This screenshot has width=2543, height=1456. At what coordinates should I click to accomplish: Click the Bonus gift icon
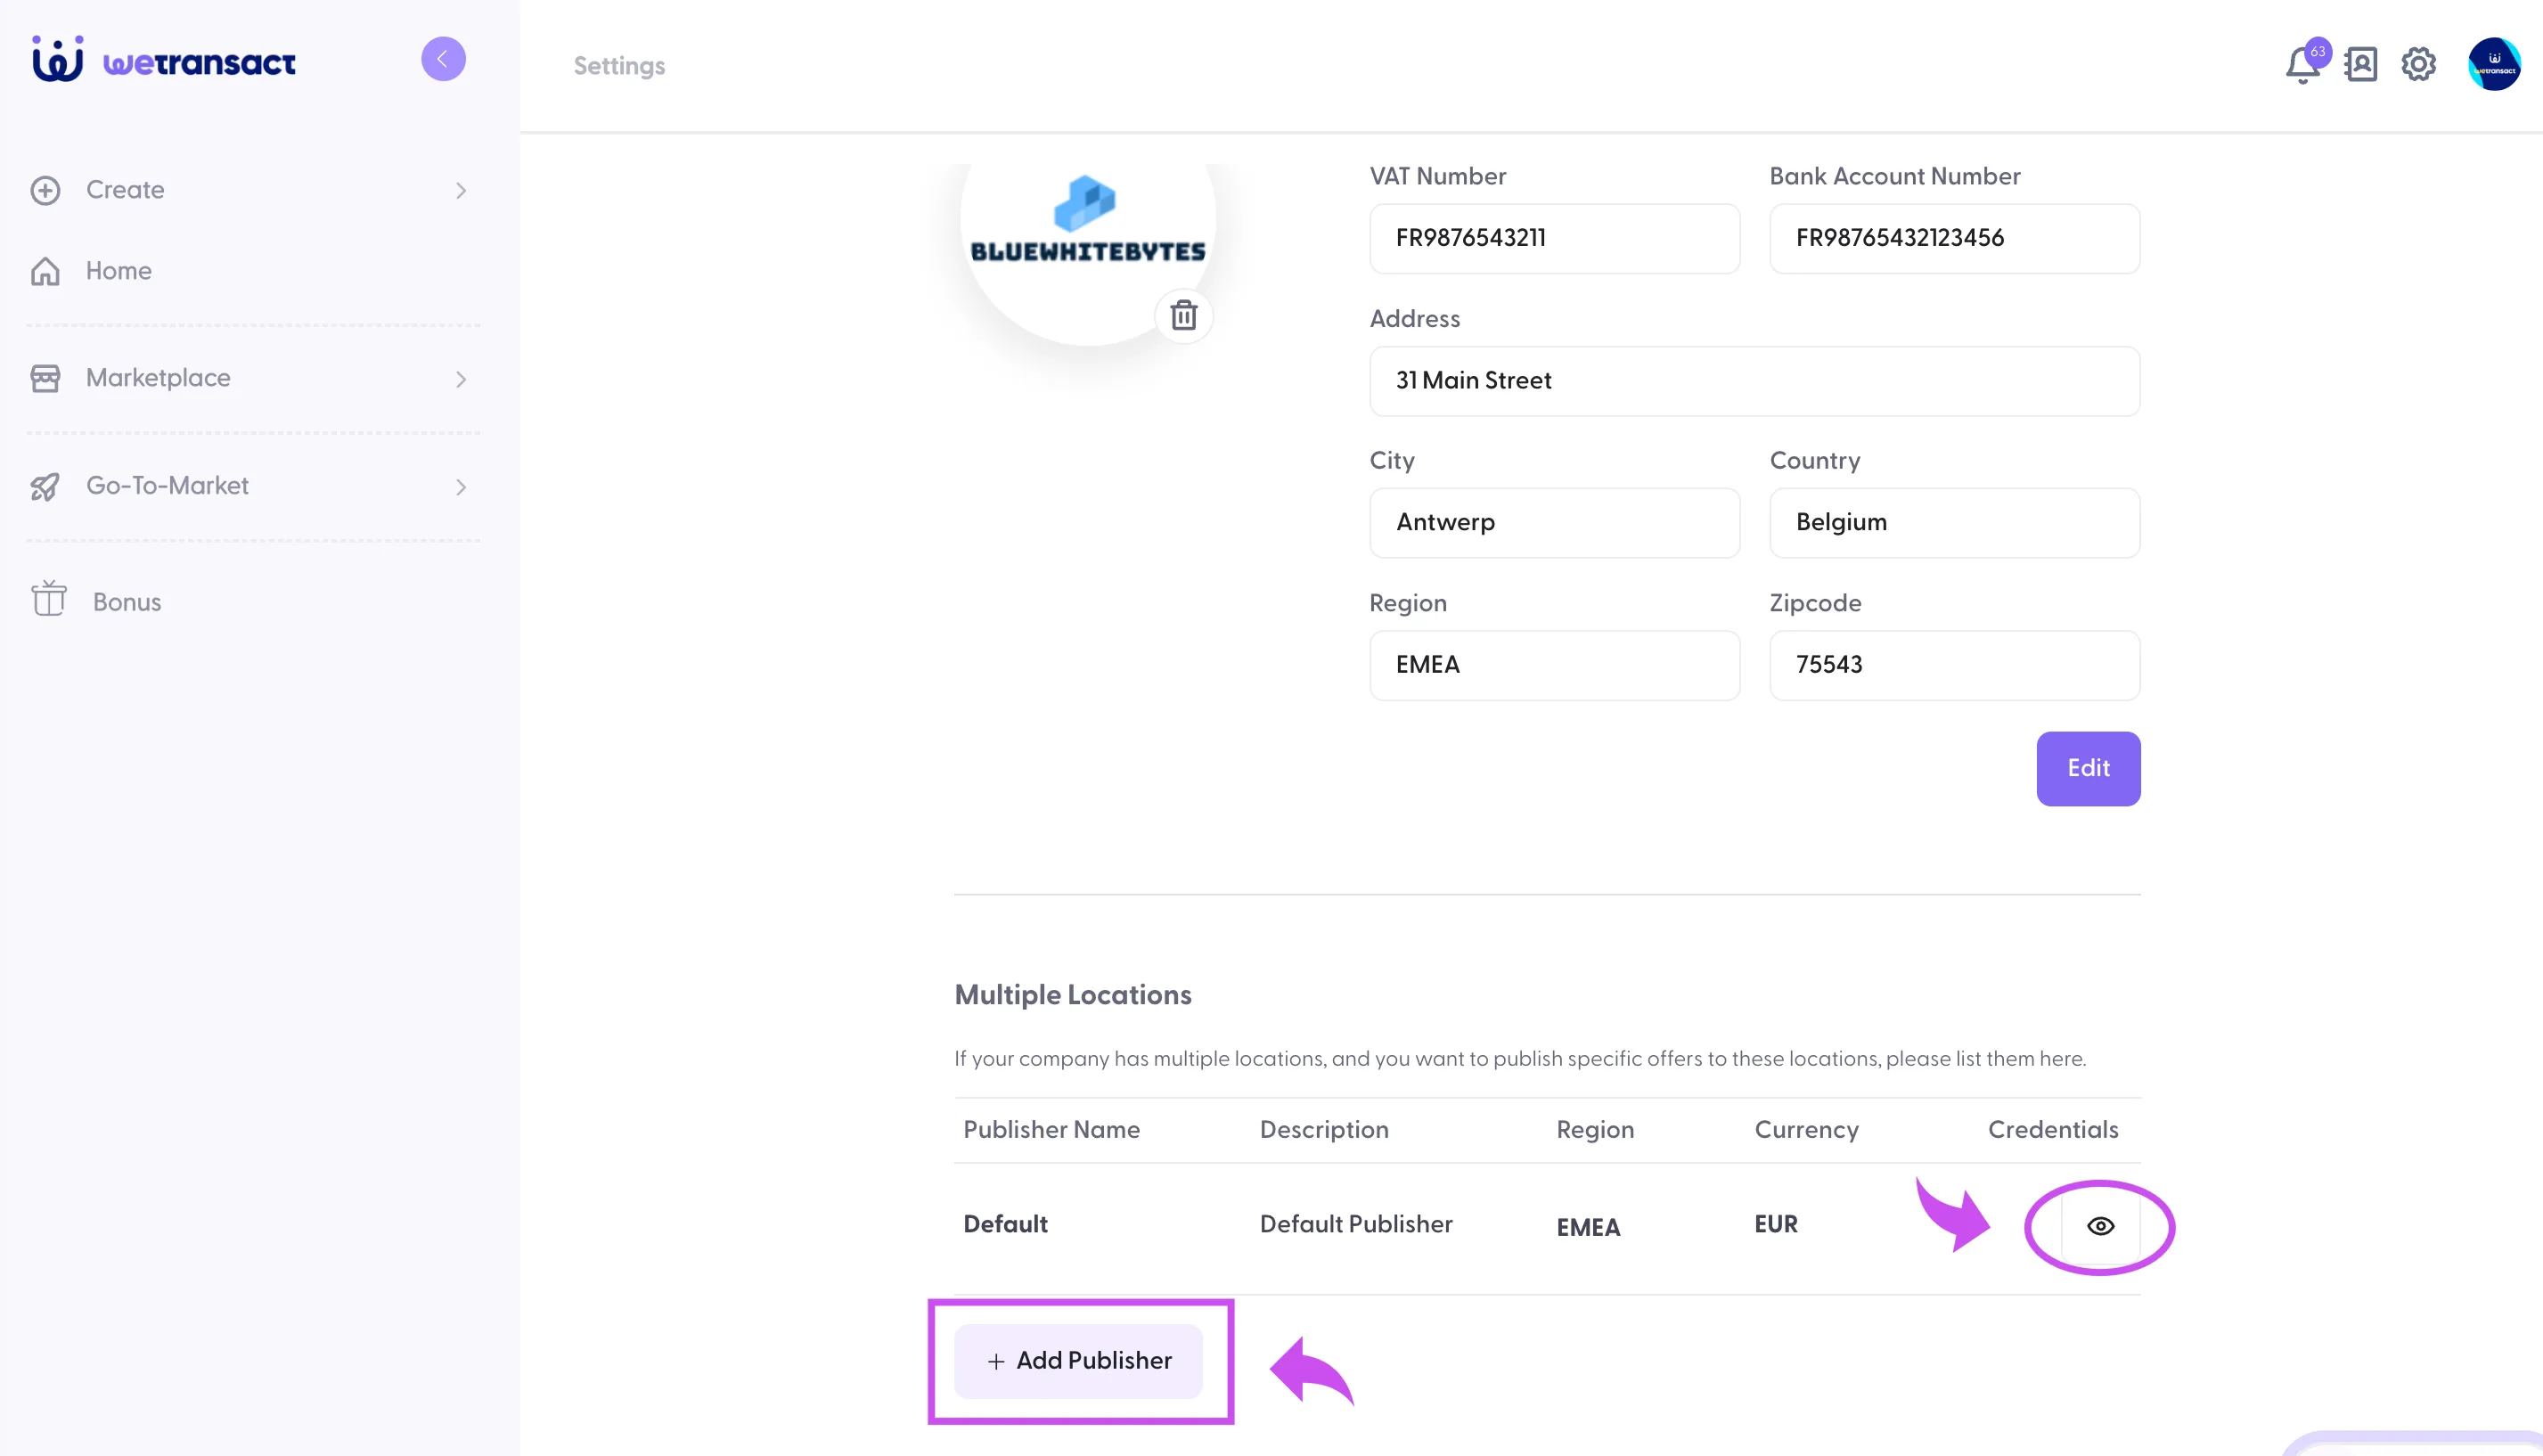pyautogui.click(x=48, y=599)
